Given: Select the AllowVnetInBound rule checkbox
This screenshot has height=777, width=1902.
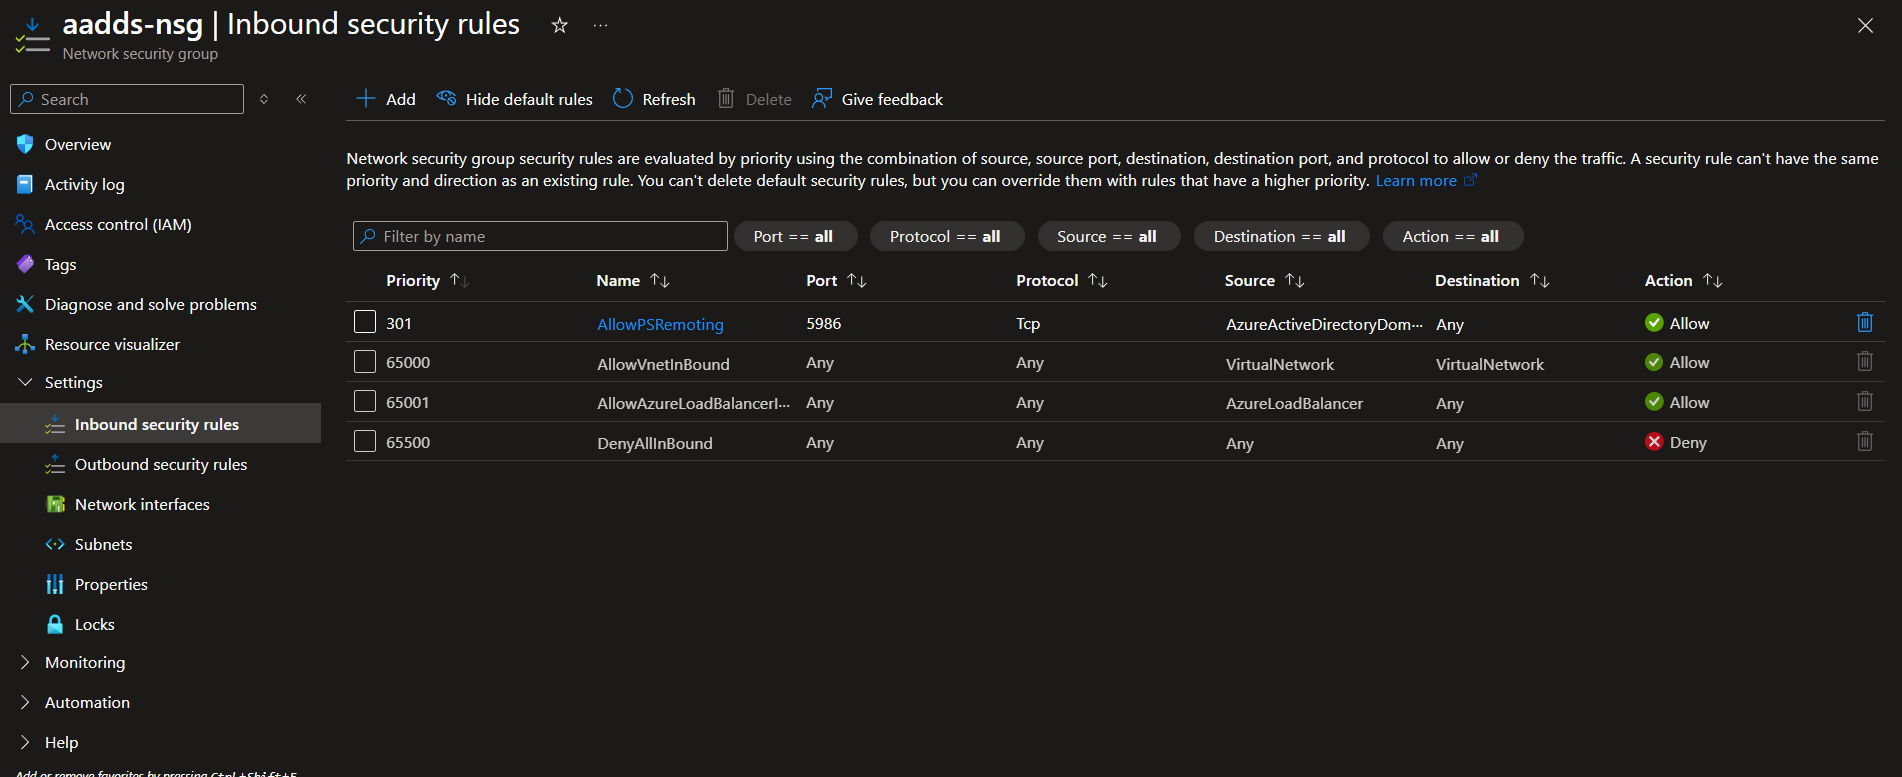Looking at the screenshot, I should coord(365,362).
